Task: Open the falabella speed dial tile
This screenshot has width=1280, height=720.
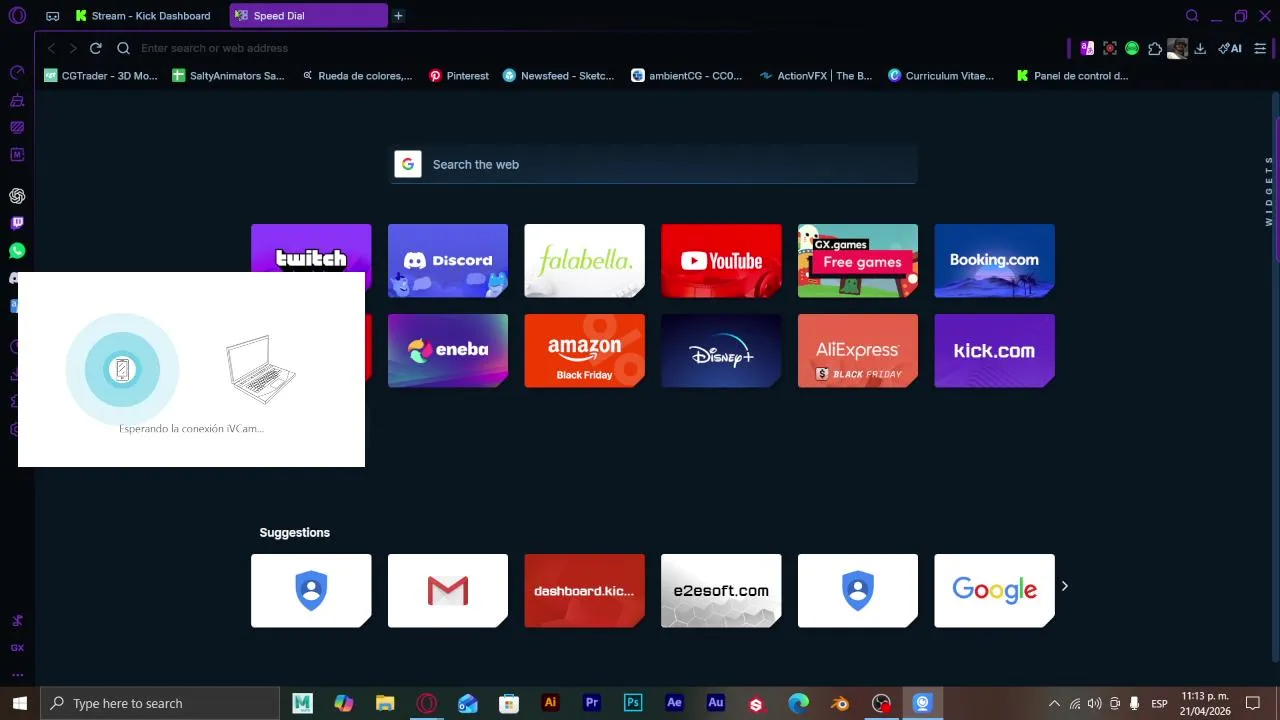Action: coord(584,260)
